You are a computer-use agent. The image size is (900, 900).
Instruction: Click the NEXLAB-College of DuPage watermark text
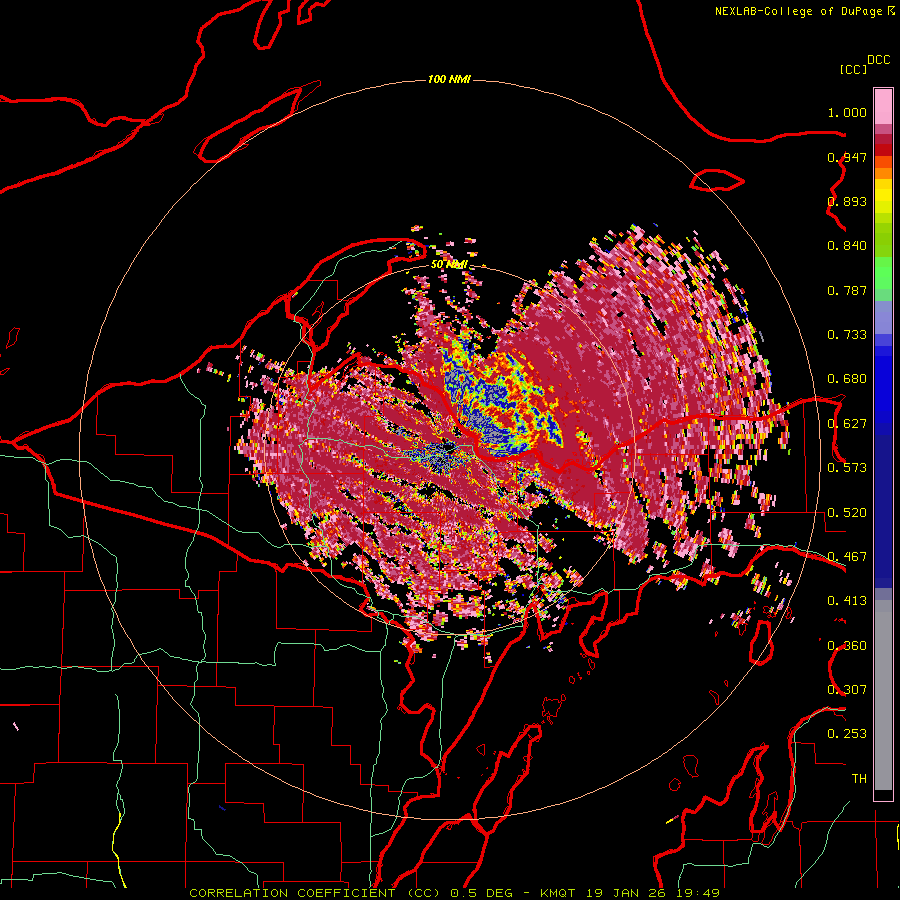point(805,11)
